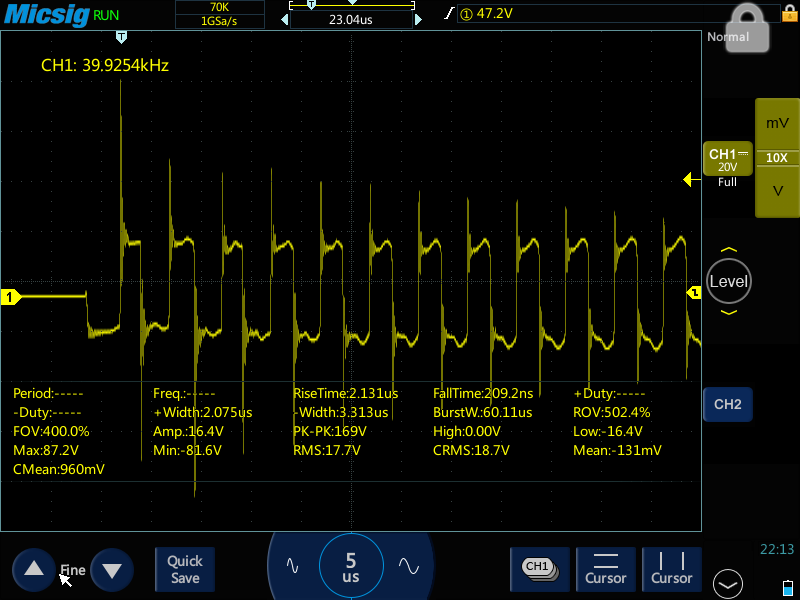This screenshot has width=800, height=600.
Task: Select the Min:-81.6V measurement
Action: 187,451
